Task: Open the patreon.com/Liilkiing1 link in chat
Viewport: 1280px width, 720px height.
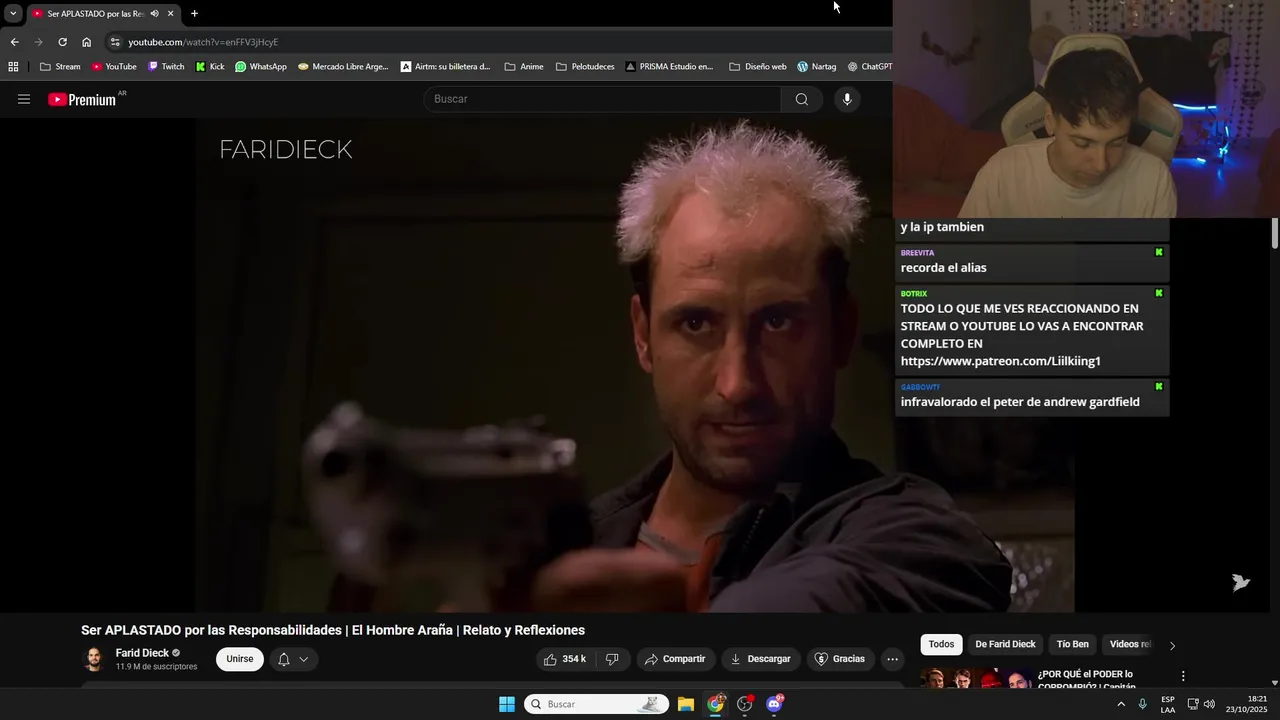Action: point(1000,361)
